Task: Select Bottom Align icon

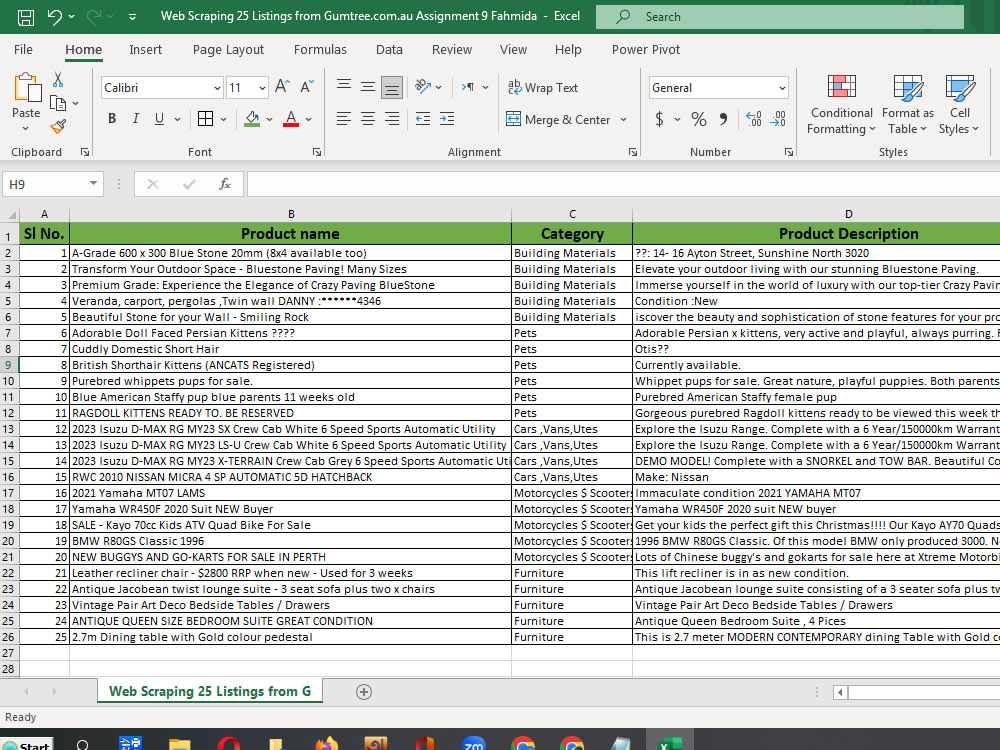Action: coord(392,87)
